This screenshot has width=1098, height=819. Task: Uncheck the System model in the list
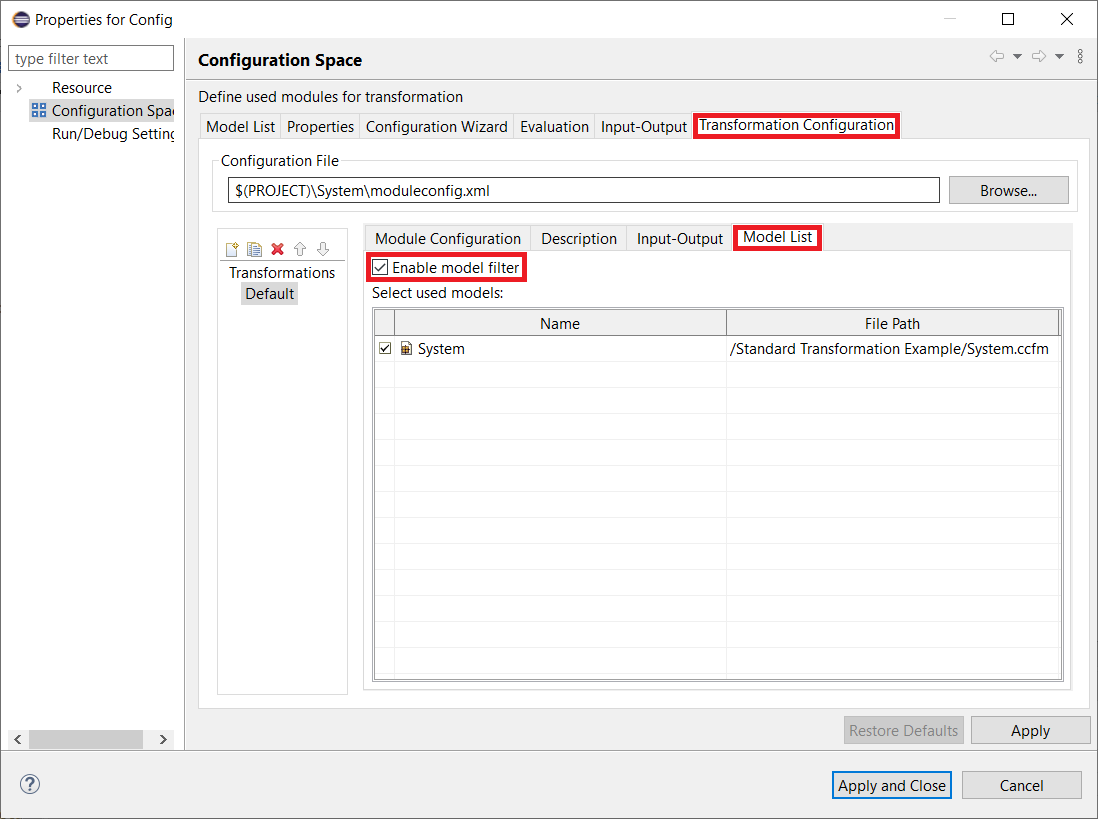[x=385, y=348]
